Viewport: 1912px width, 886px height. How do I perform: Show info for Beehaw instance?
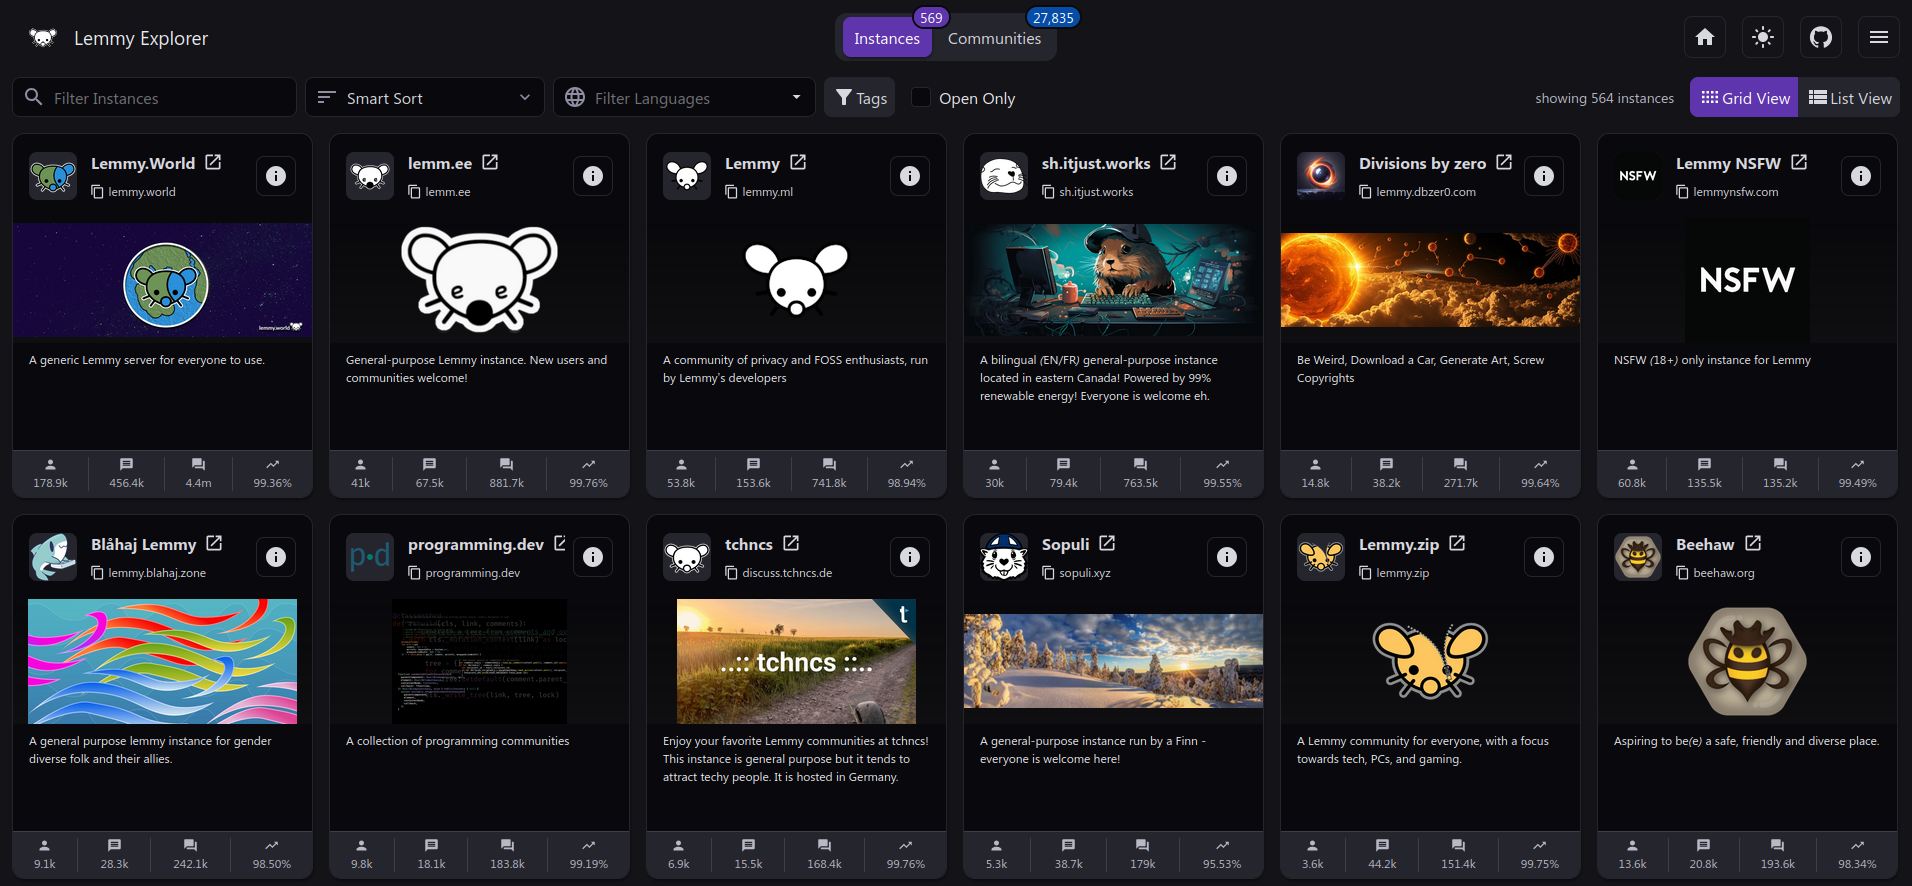click(x=1861, y=557)
